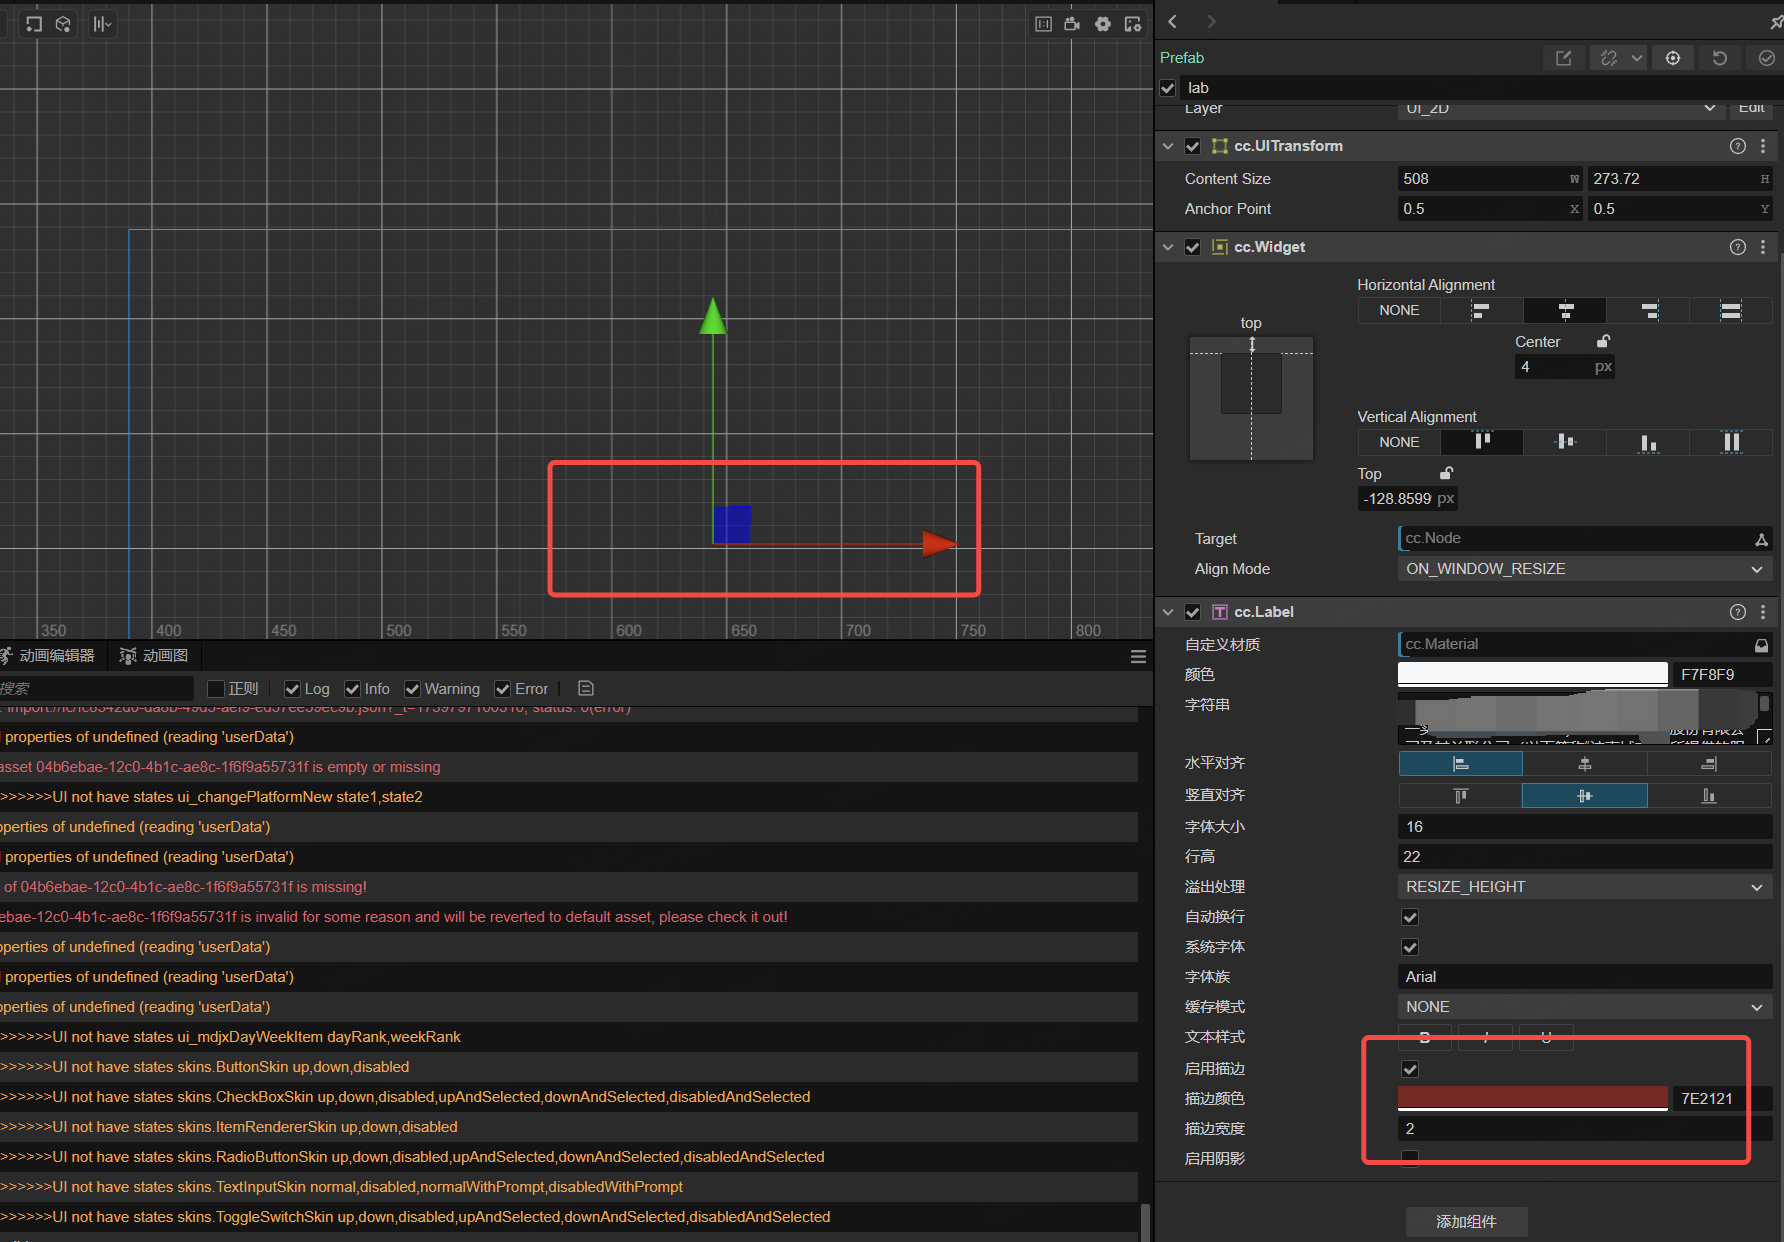This screenshot has width=1784, height=1242.
Task: Uncheck the 启用描边 outline checkbox
Action: pyautogui.click(x=1410, y=1069)
